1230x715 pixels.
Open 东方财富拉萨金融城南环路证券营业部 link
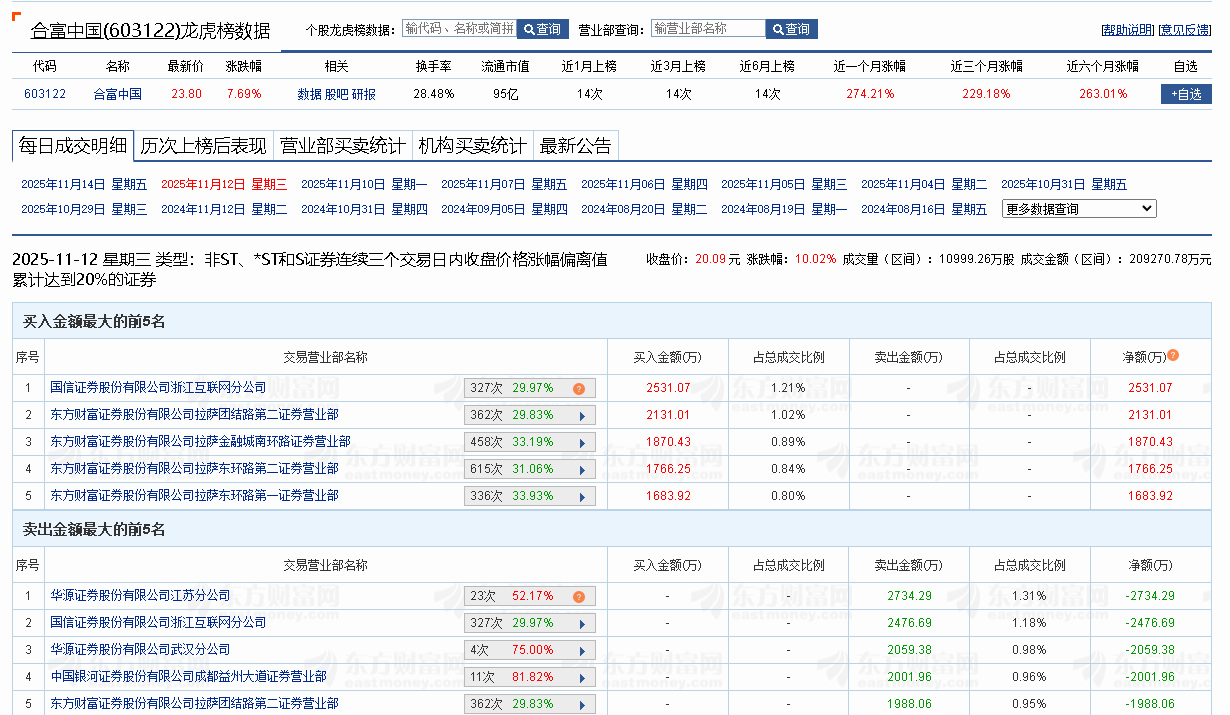(x=200, y=441)
